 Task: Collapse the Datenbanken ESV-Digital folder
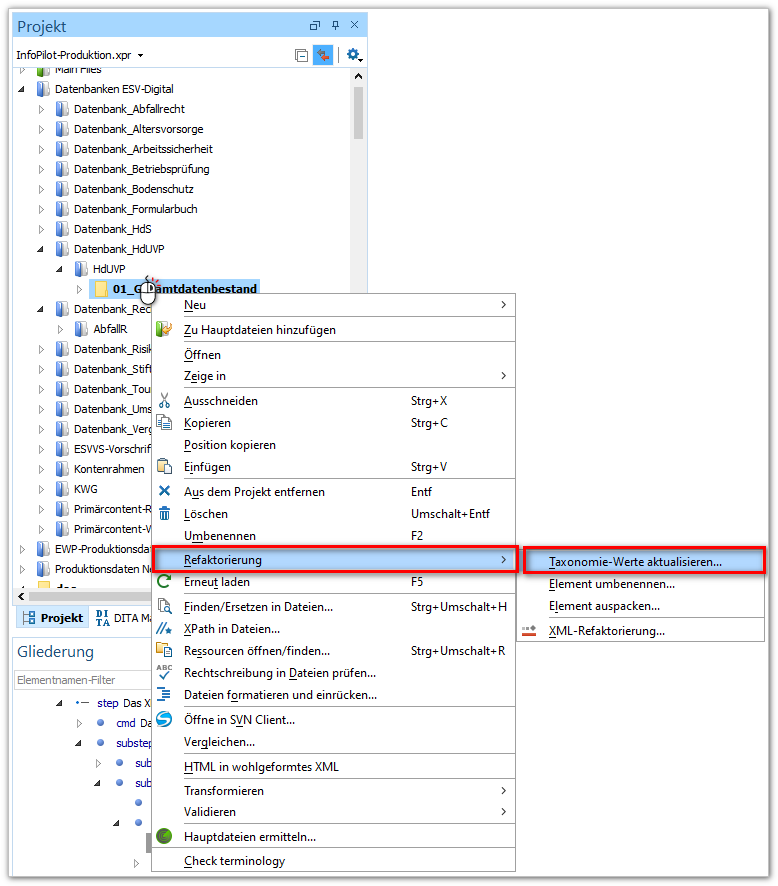[22, 89]
